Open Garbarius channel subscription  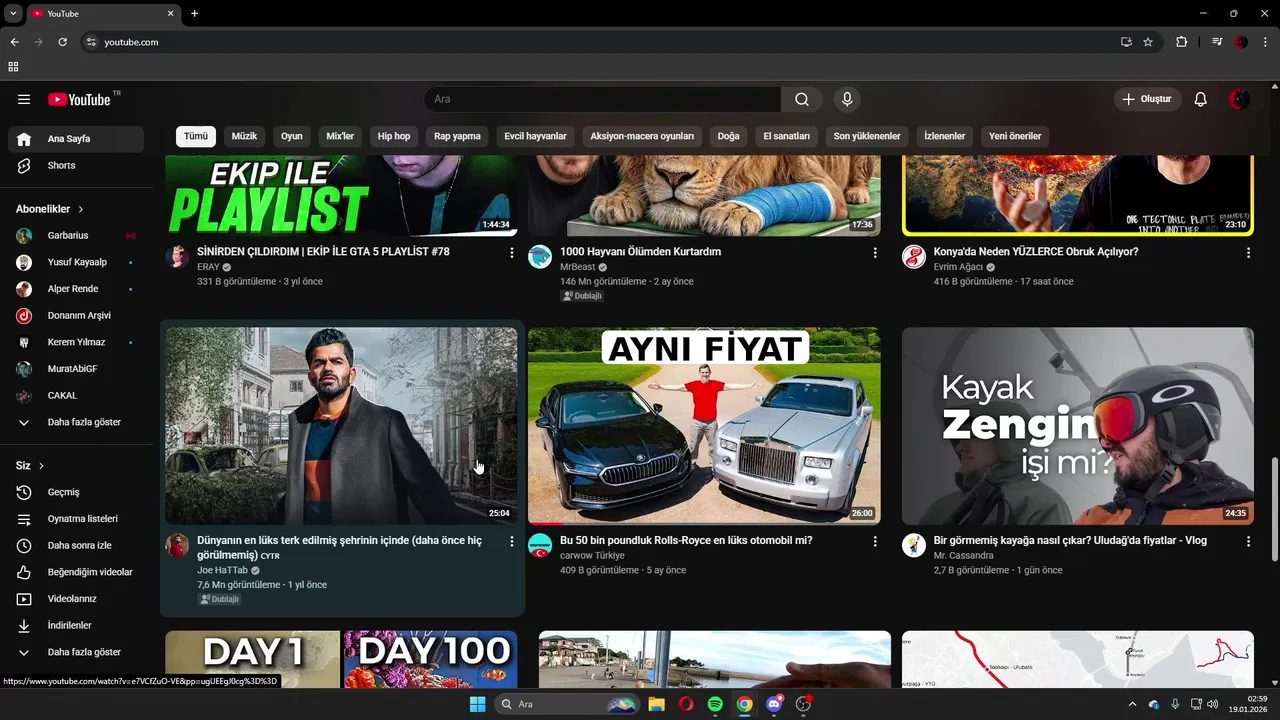click(76, 235)
